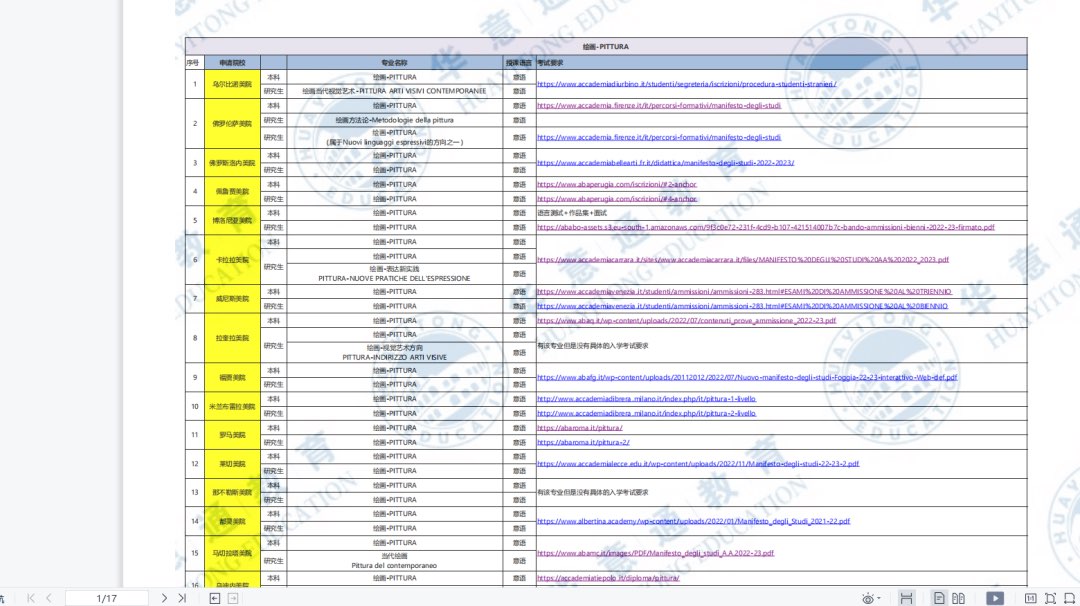Image resolution: width=1080 pixels, height=606 pixels.
Task: Open the eye protection mode options
Action: [x=871, y=598]
